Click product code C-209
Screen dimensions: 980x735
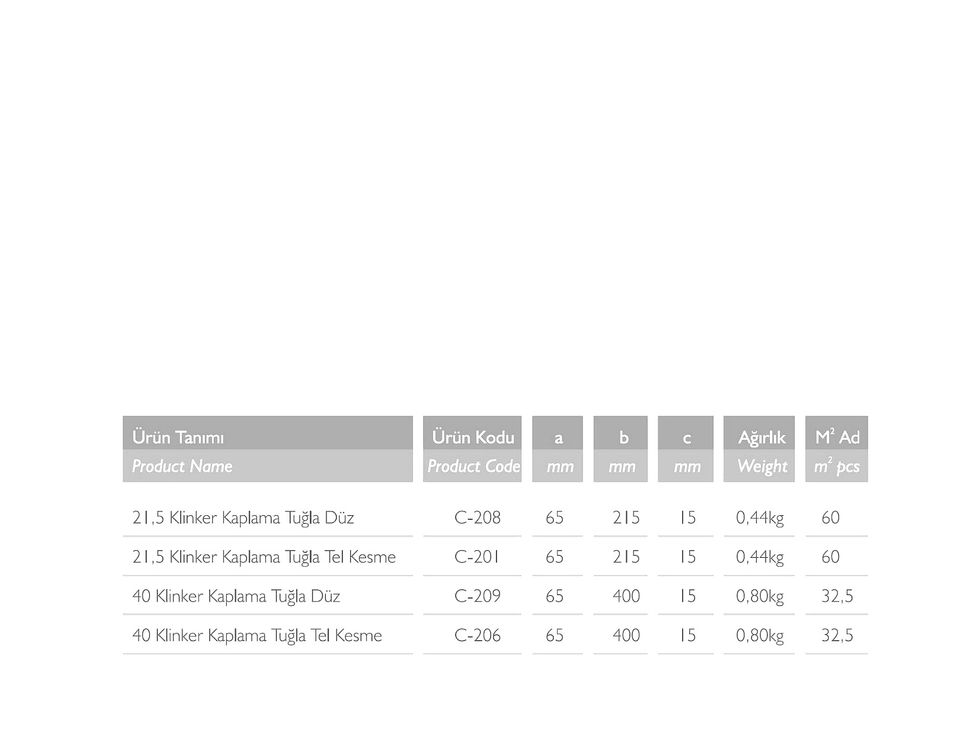[478, 596]
